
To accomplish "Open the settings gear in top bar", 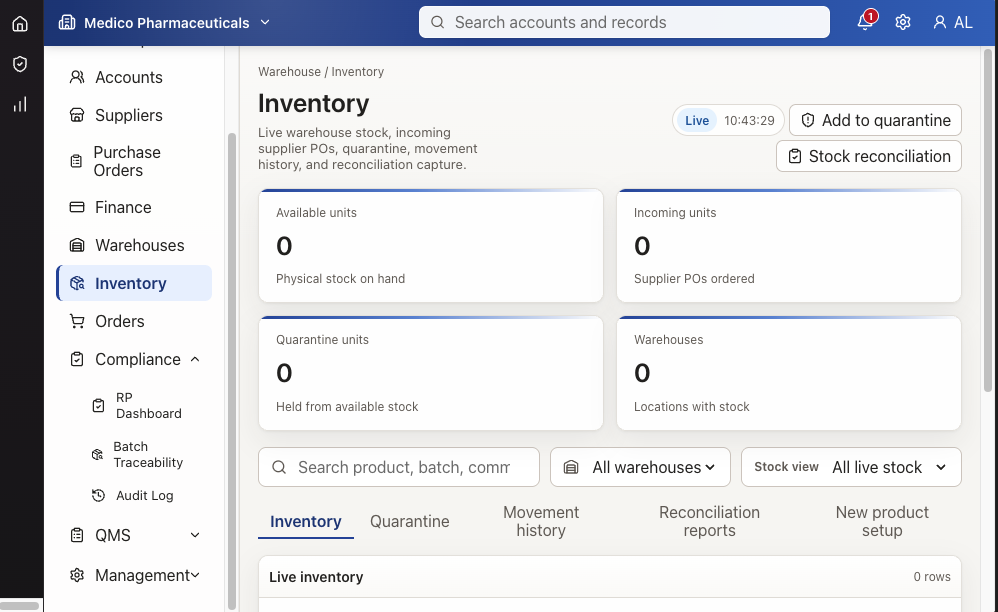I will tap(903, 22).
